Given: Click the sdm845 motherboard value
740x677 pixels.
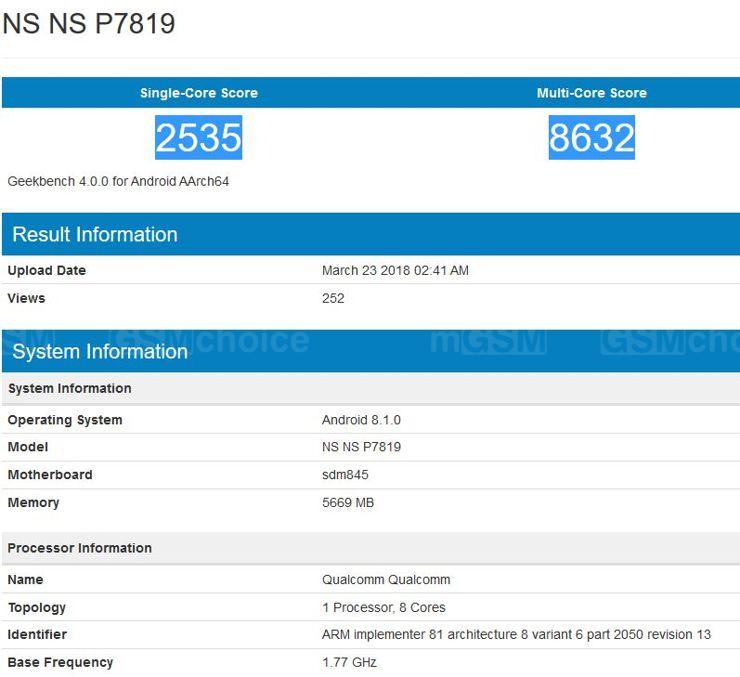Looking at the screenshot, I should (345, 475).
